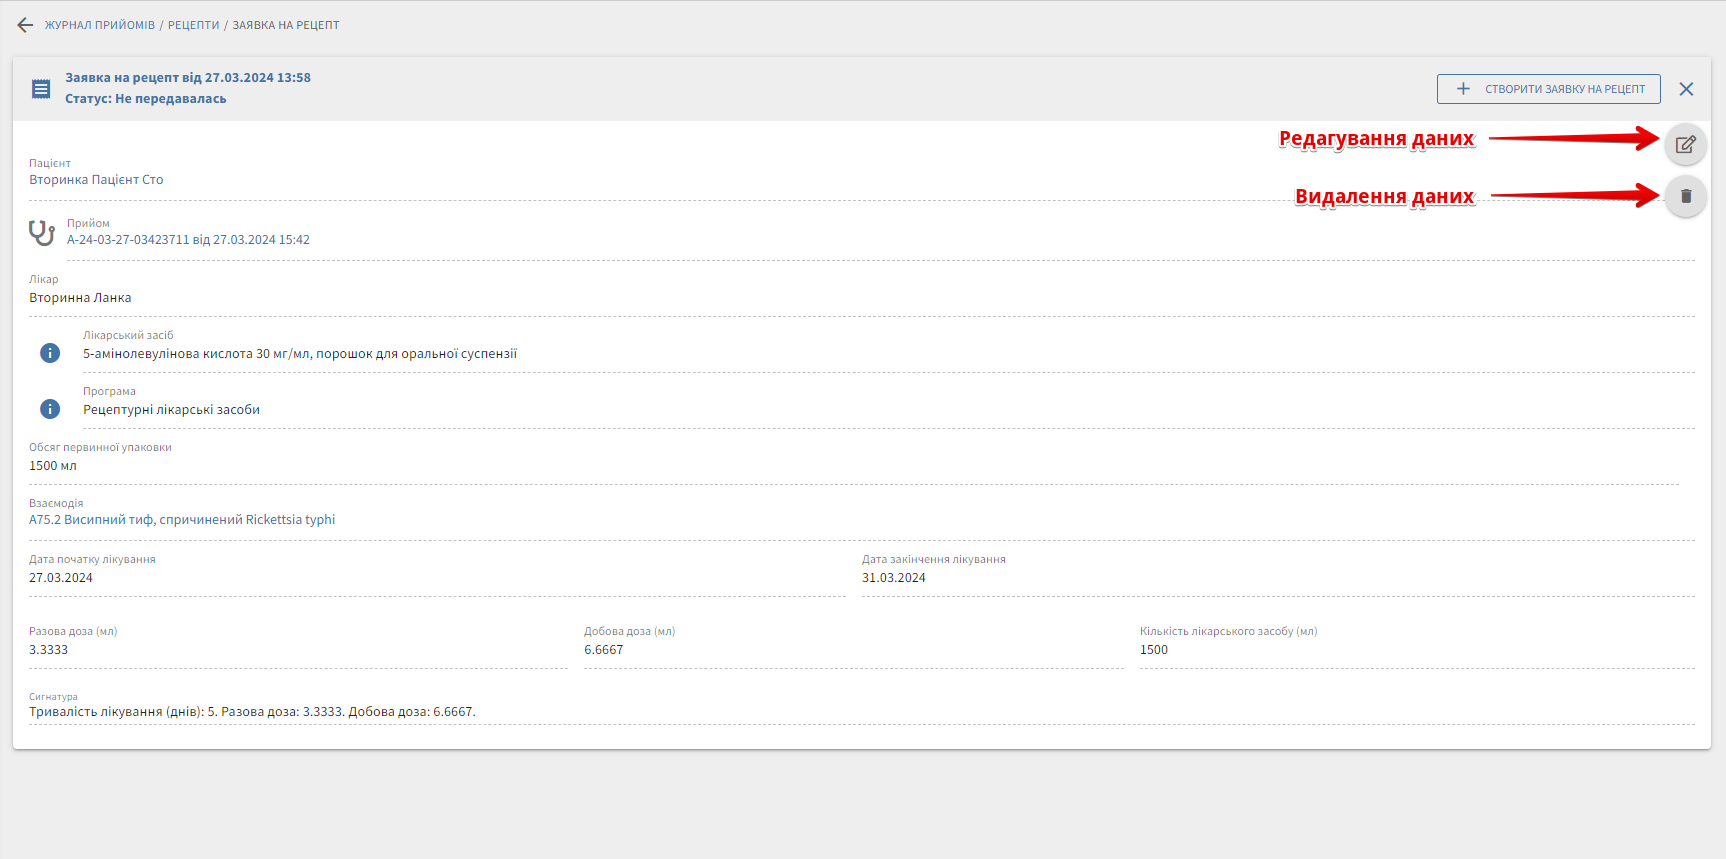Click the treatment start date 27.03.2024
The image size is (1726, 859).
pos(61,578)
